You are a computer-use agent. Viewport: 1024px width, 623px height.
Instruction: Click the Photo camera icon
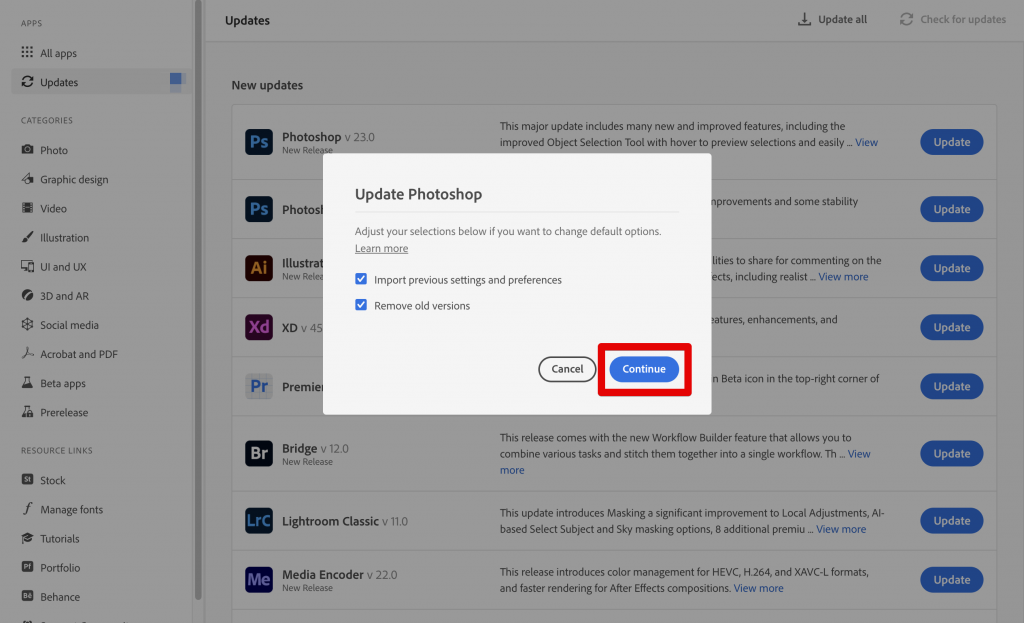point(27,150)
